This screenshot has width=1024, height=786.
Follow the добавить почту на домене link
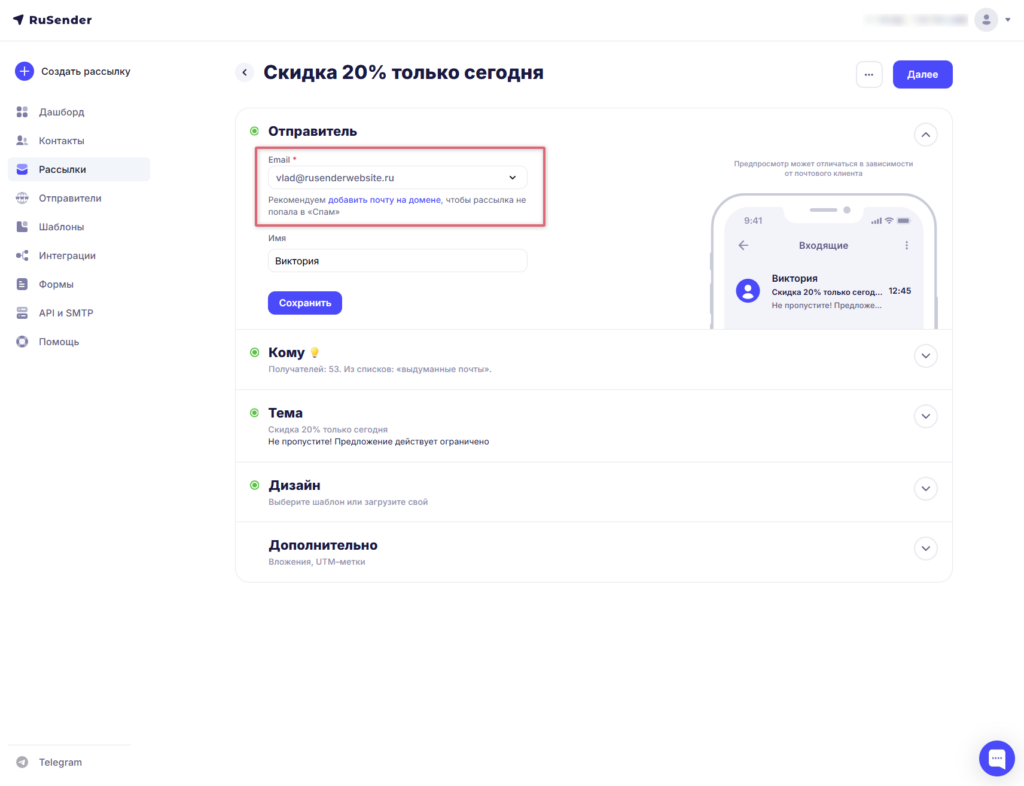click(x=384, y=200)
